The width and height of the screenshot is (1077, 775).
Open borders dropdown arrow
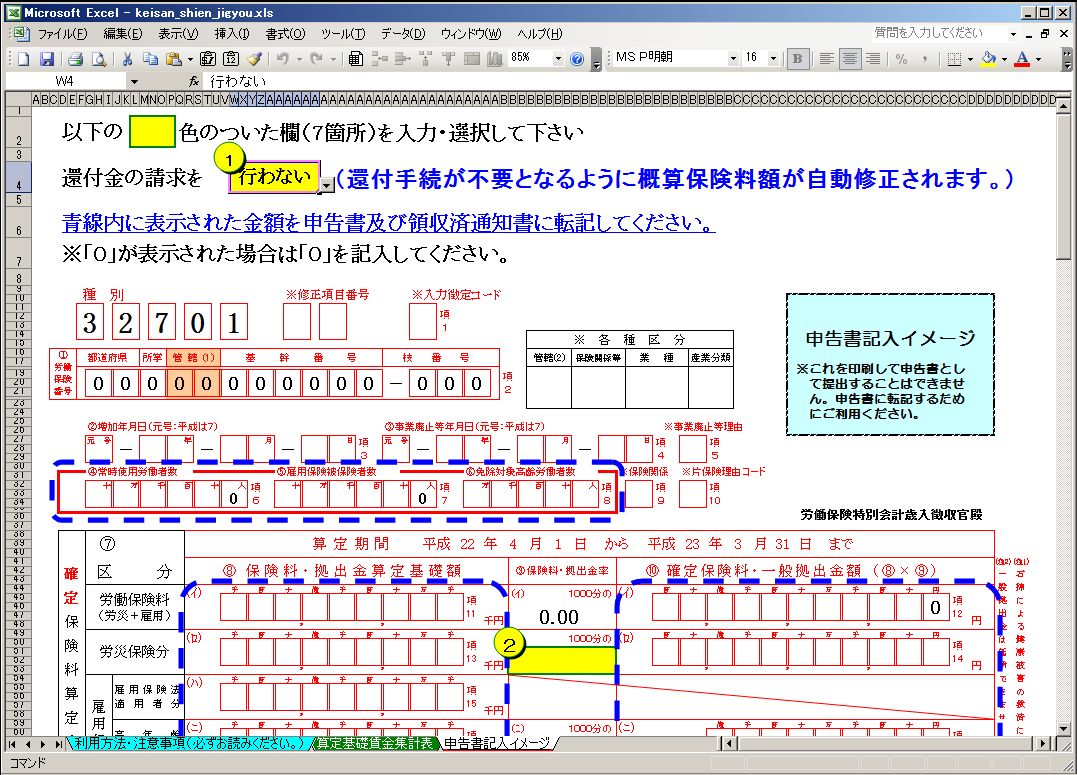pyautogui.click(x=970, y=58)
